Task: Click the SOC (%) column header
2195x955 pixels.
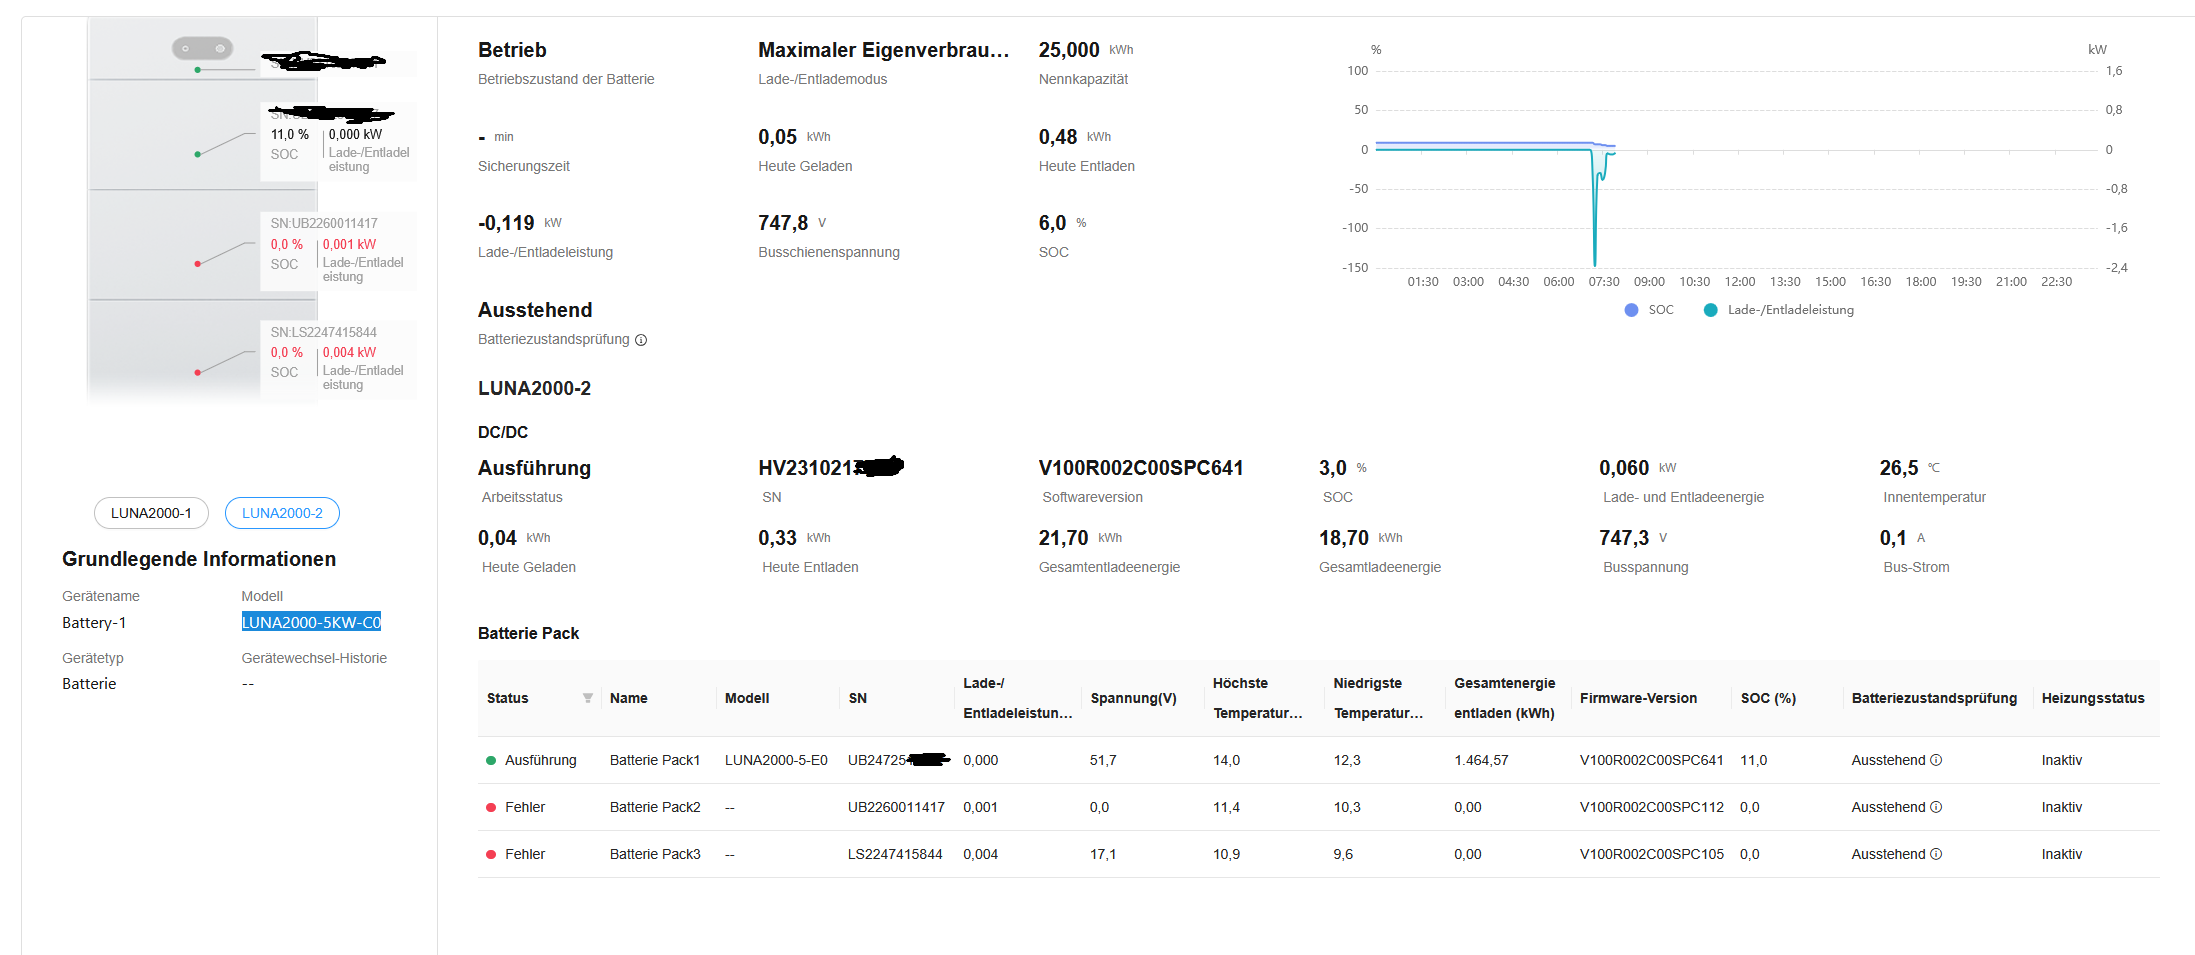Action: pos(1768,698)
